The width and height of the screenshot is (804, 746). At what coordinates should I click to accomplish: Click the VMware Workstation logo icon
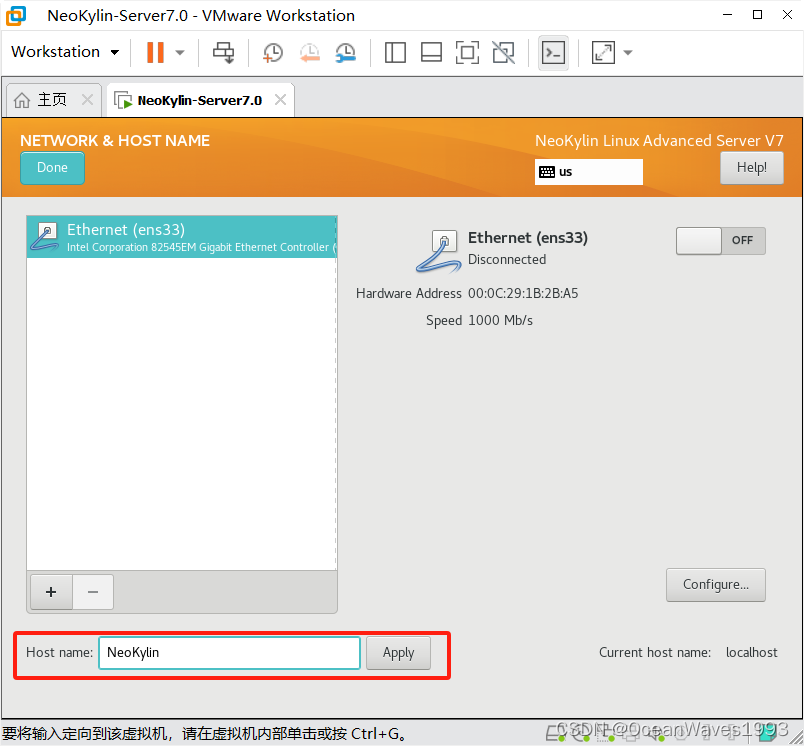pyautogui.click(x=16, y=15)
